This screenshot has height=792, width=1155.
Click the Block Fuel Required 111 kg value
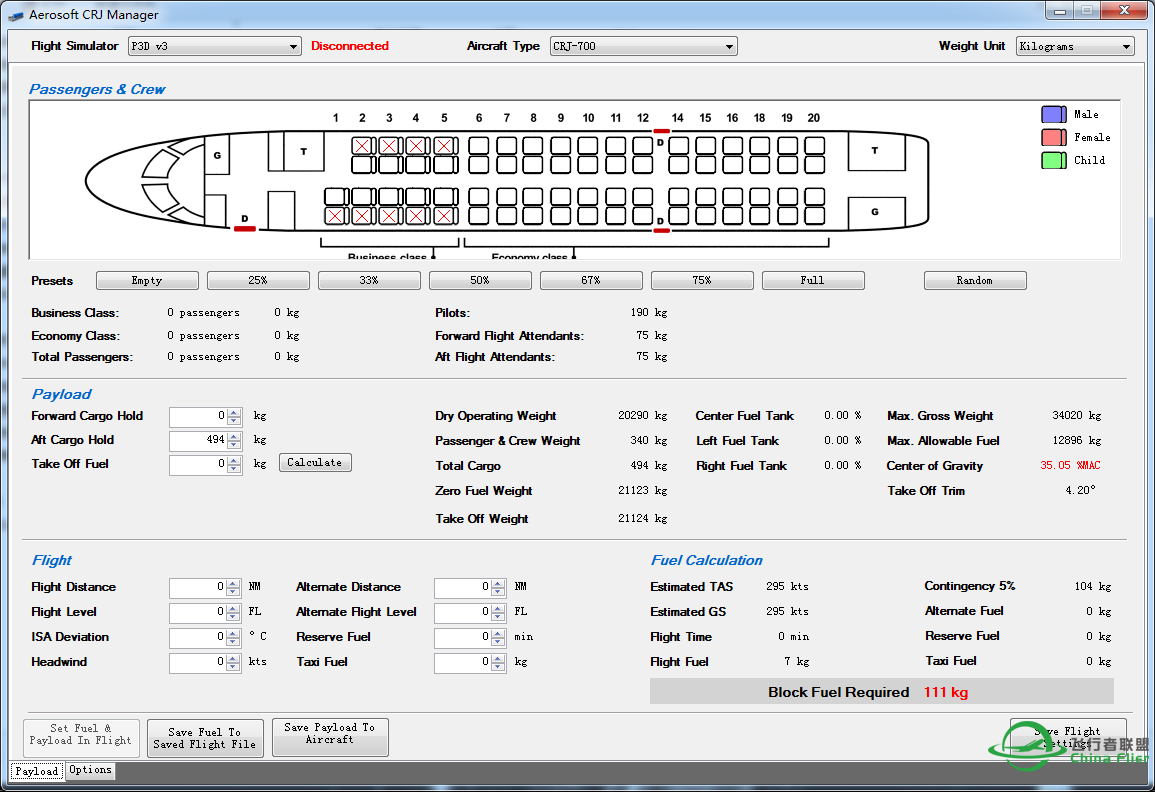[x=946, y=693]
